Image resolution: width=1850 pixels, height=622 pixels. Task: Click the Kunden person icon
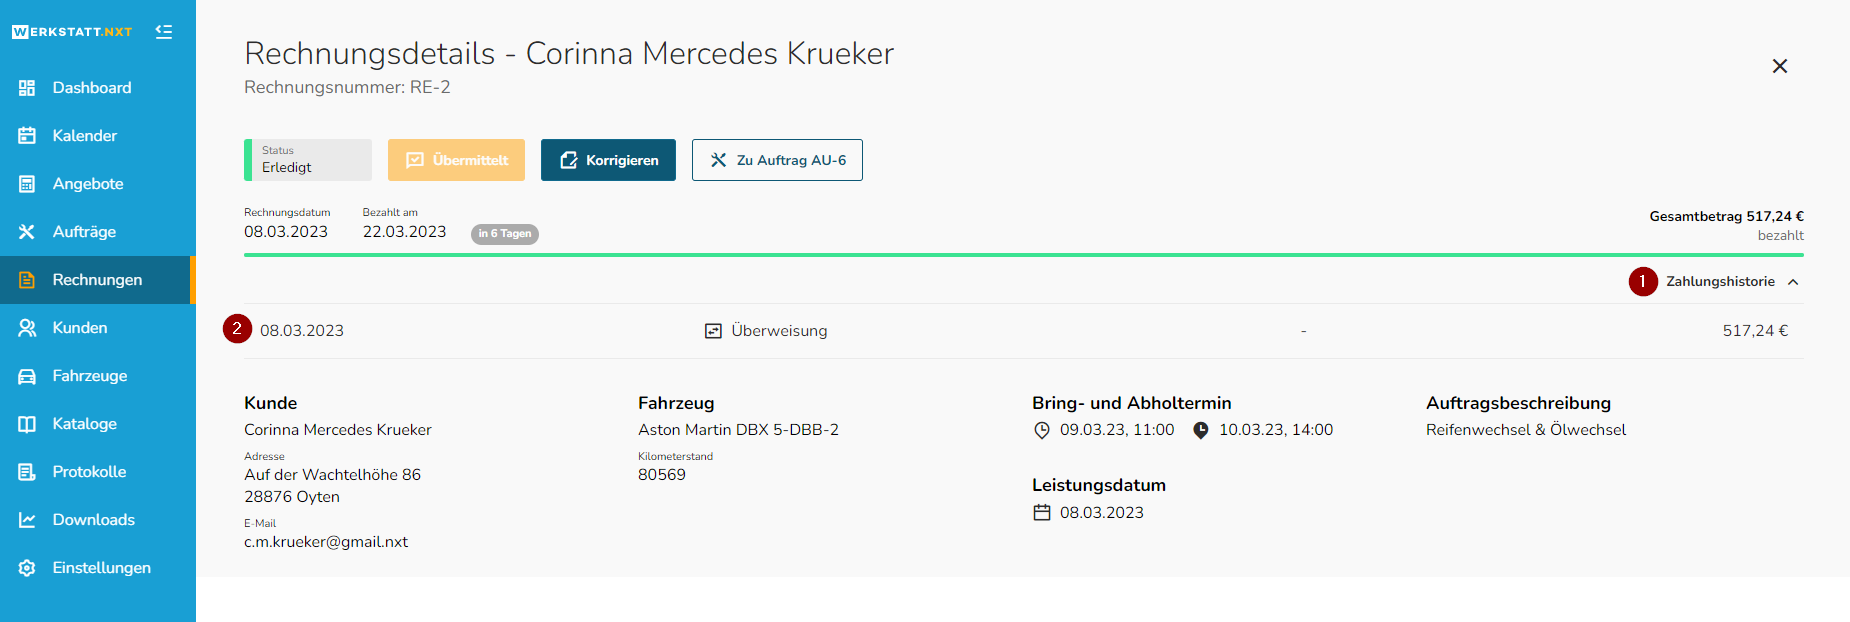[27, 328]
